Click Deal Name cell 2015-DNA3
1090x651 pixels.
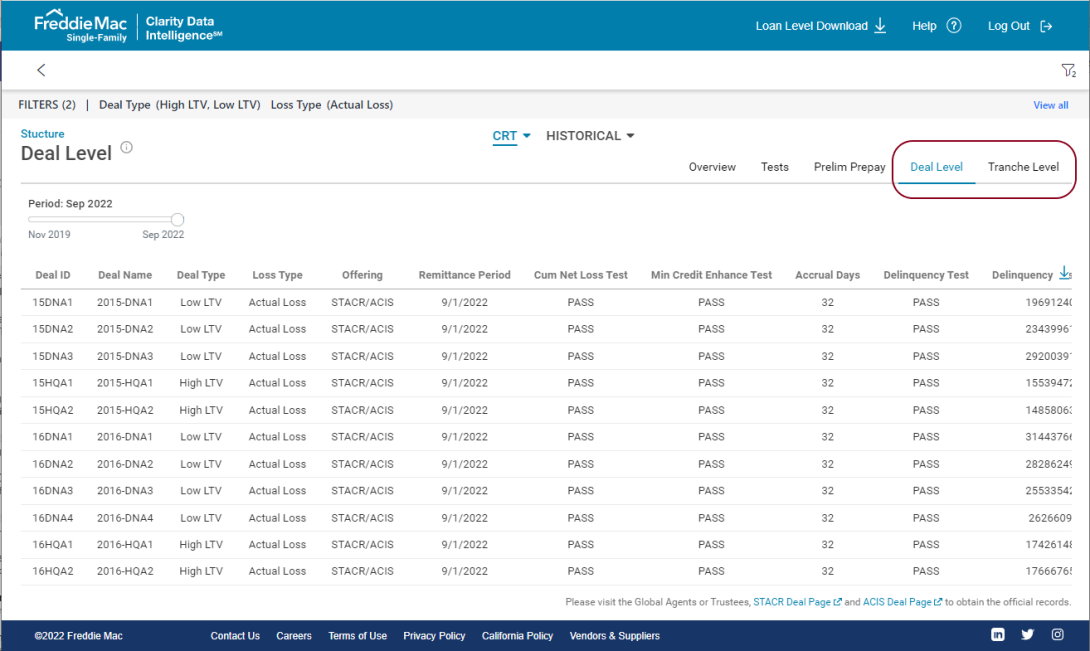click(x=125, y=356)
